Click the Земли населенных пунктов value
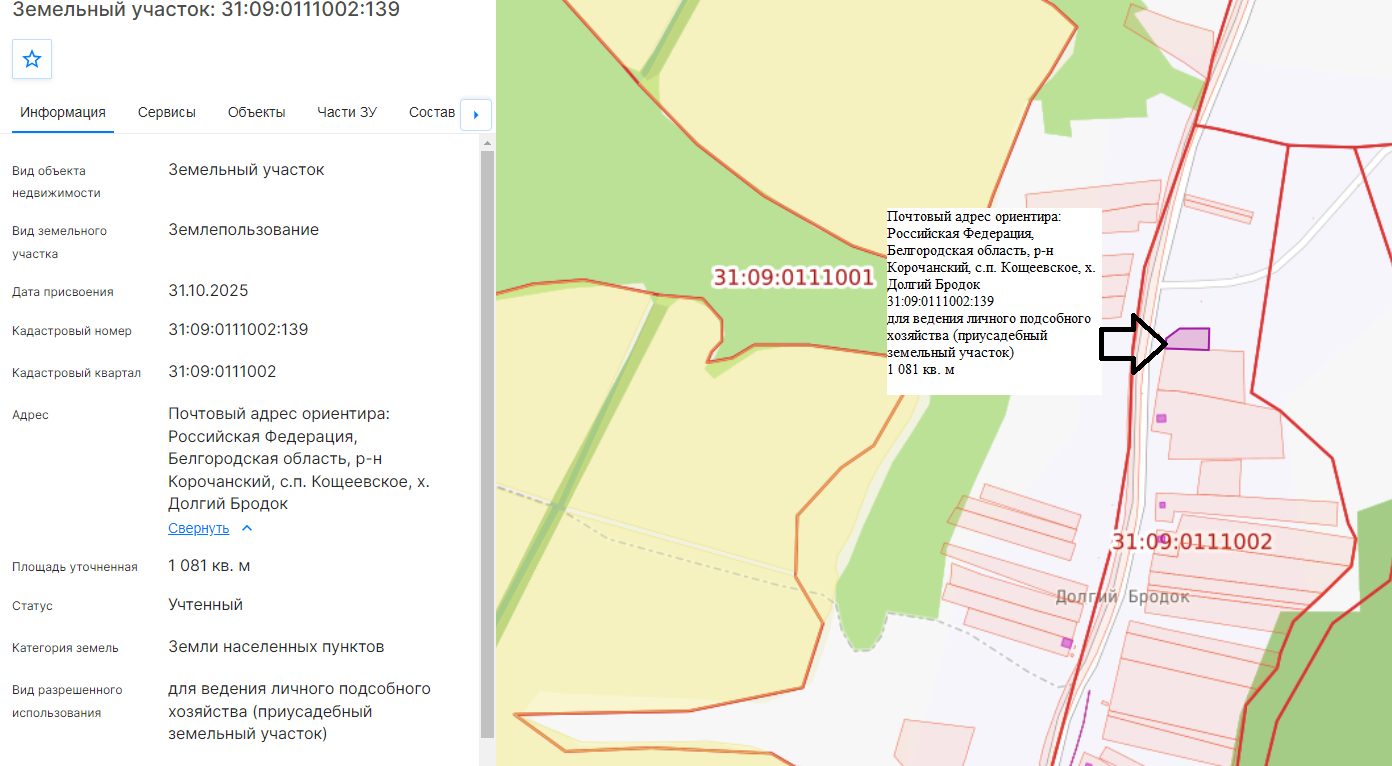Screen dimensions: 1392x766 click(276, 647)
